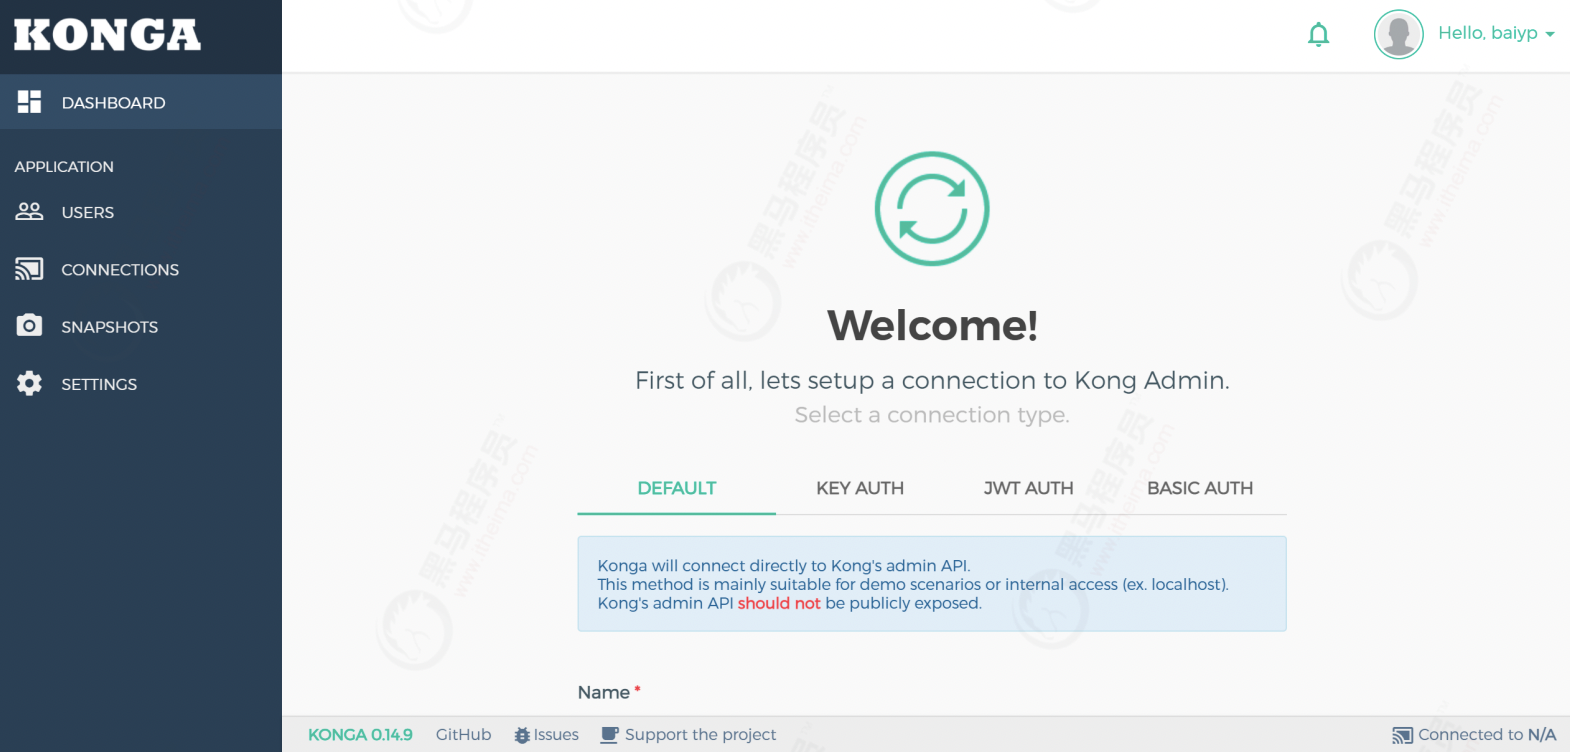The image size is (1570, 752).
Task: Open SNAPSHOTS in the sidebar
Action: [x=141, y=326]
